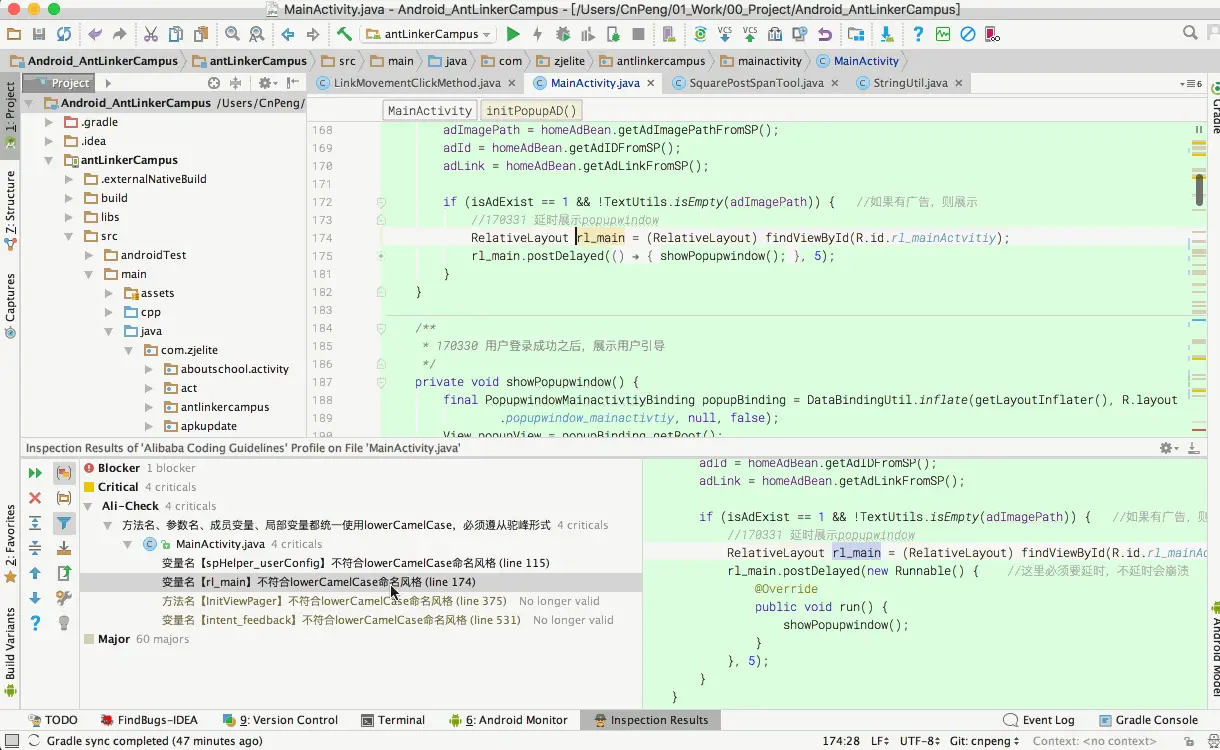Go to next problem with down arrow
Viewport: 1220px width, 750px height.
tap(35, 598)
